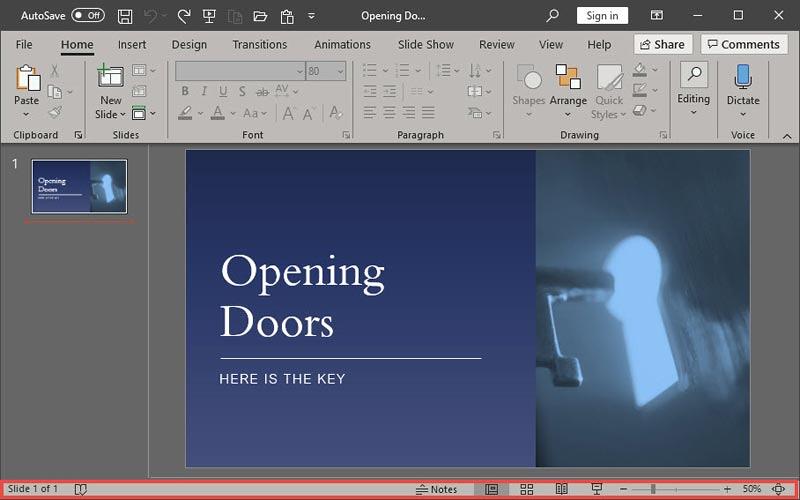
Task: Click the Clear All Formatting icon
Action: [x=336, y=113]
